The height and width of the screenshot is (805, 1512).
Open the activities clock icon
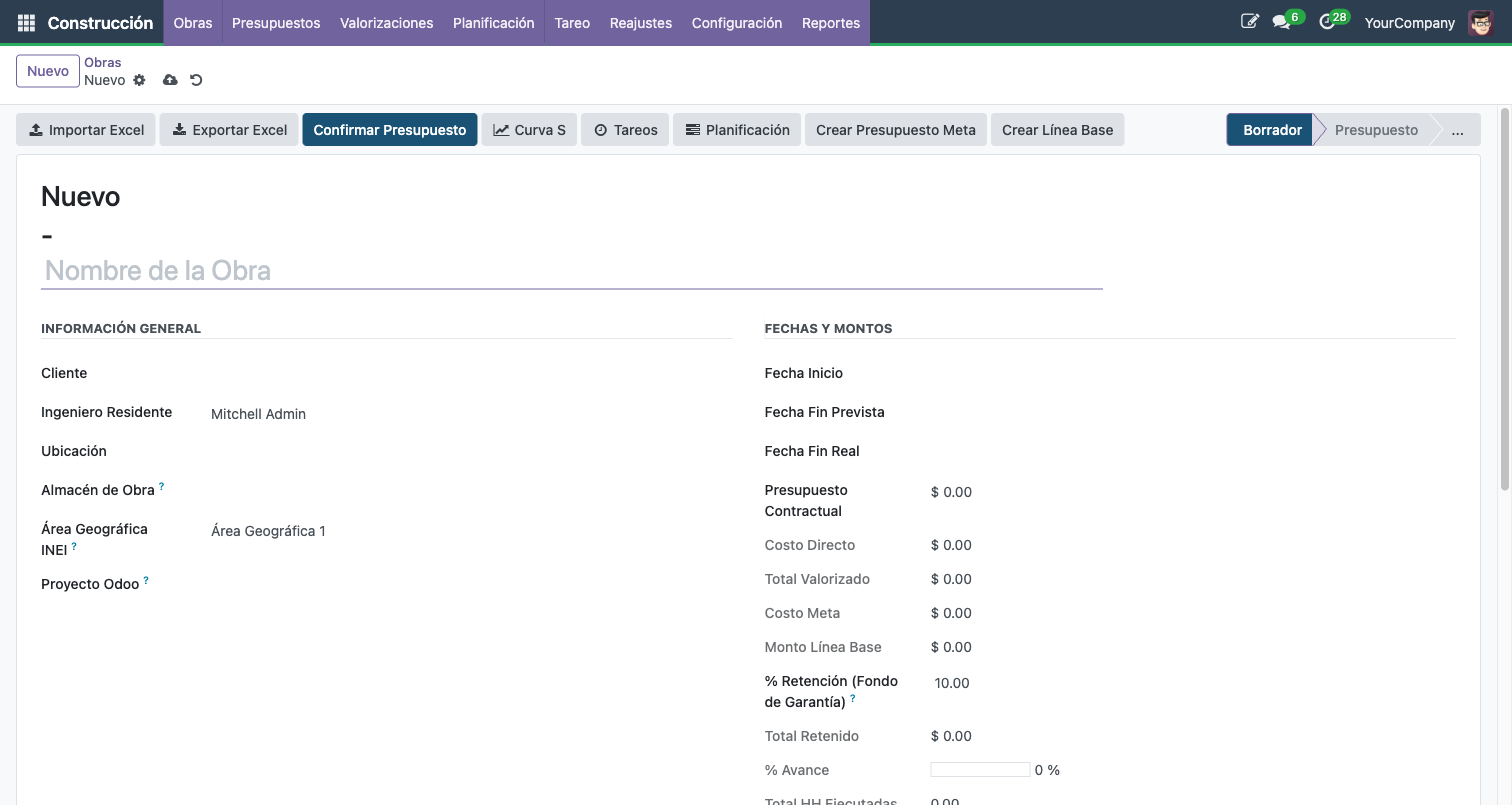[x=1327, y=22]
